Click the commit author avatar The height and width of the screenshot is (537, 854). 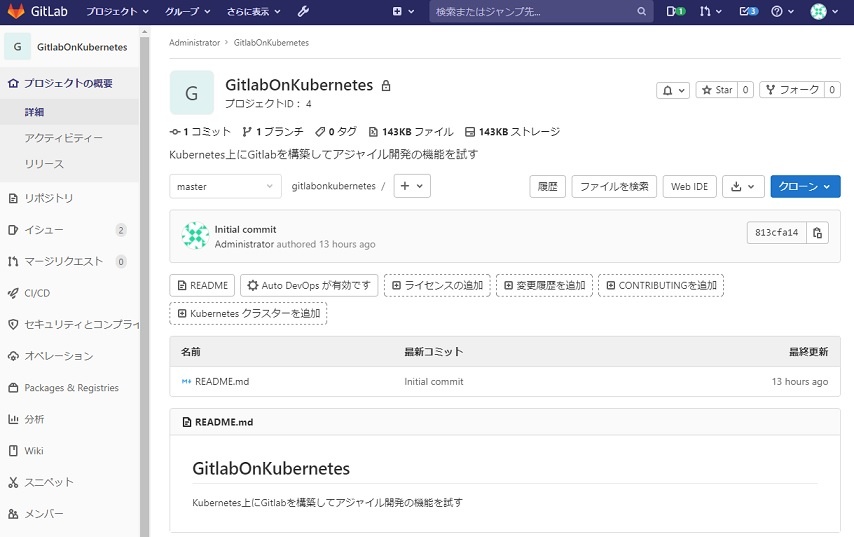coord(195,236)
